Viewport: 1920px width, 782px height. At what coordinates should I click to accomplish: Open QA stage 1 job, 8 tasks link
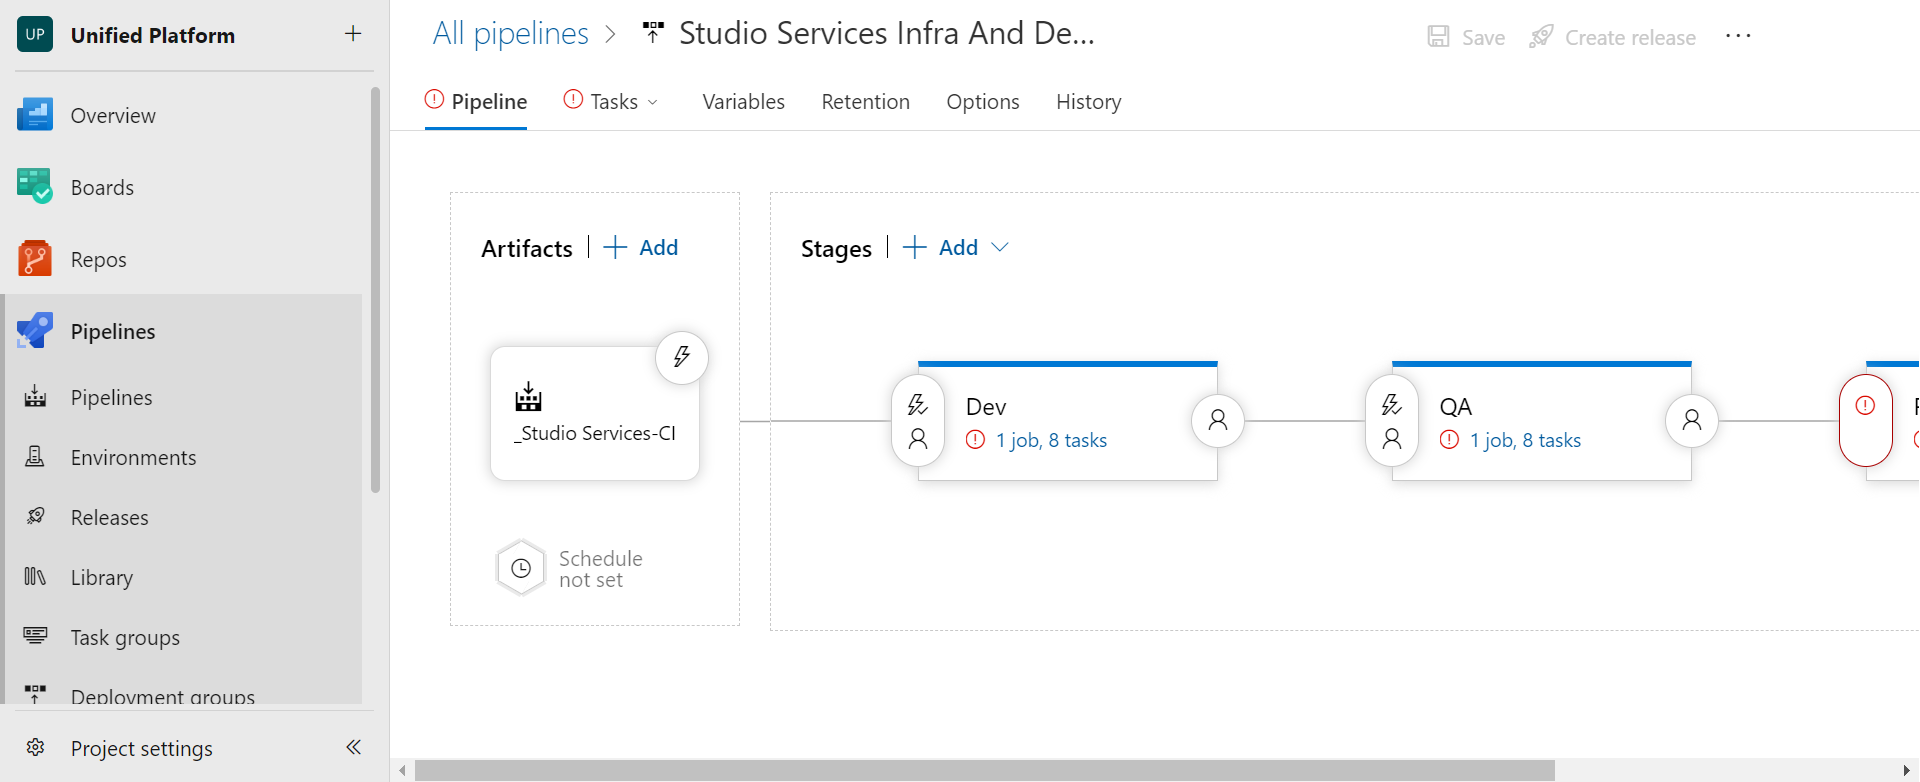click(x=1525, y=440)
